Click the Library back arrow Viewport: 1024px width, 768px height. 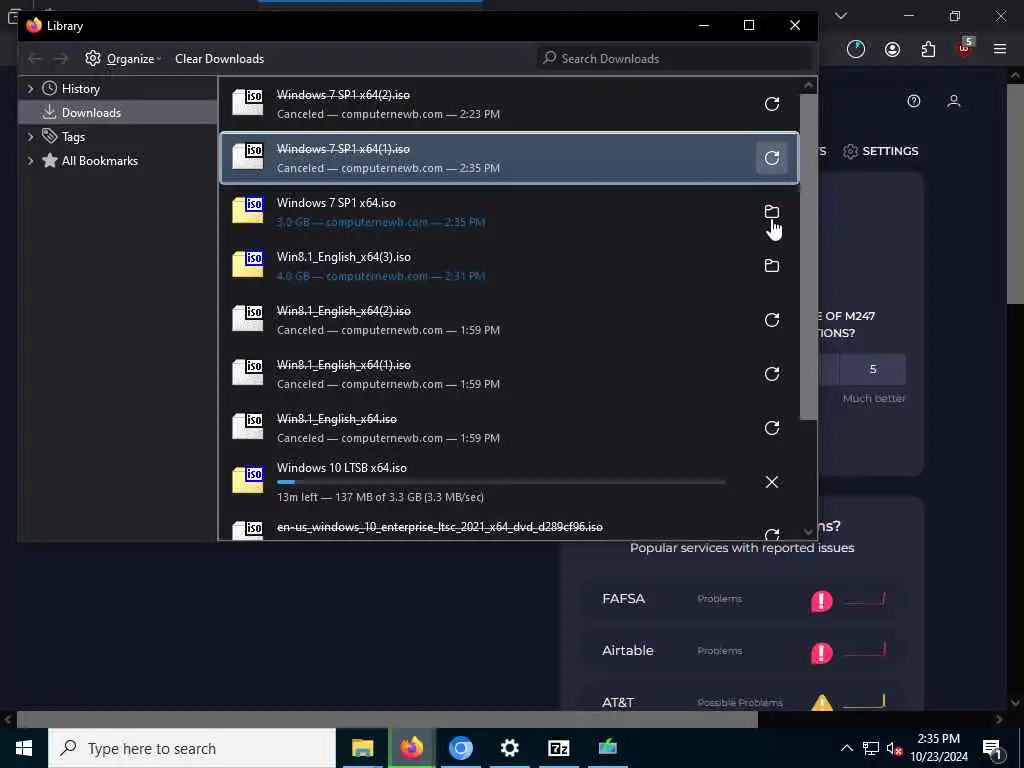(35, 59)
